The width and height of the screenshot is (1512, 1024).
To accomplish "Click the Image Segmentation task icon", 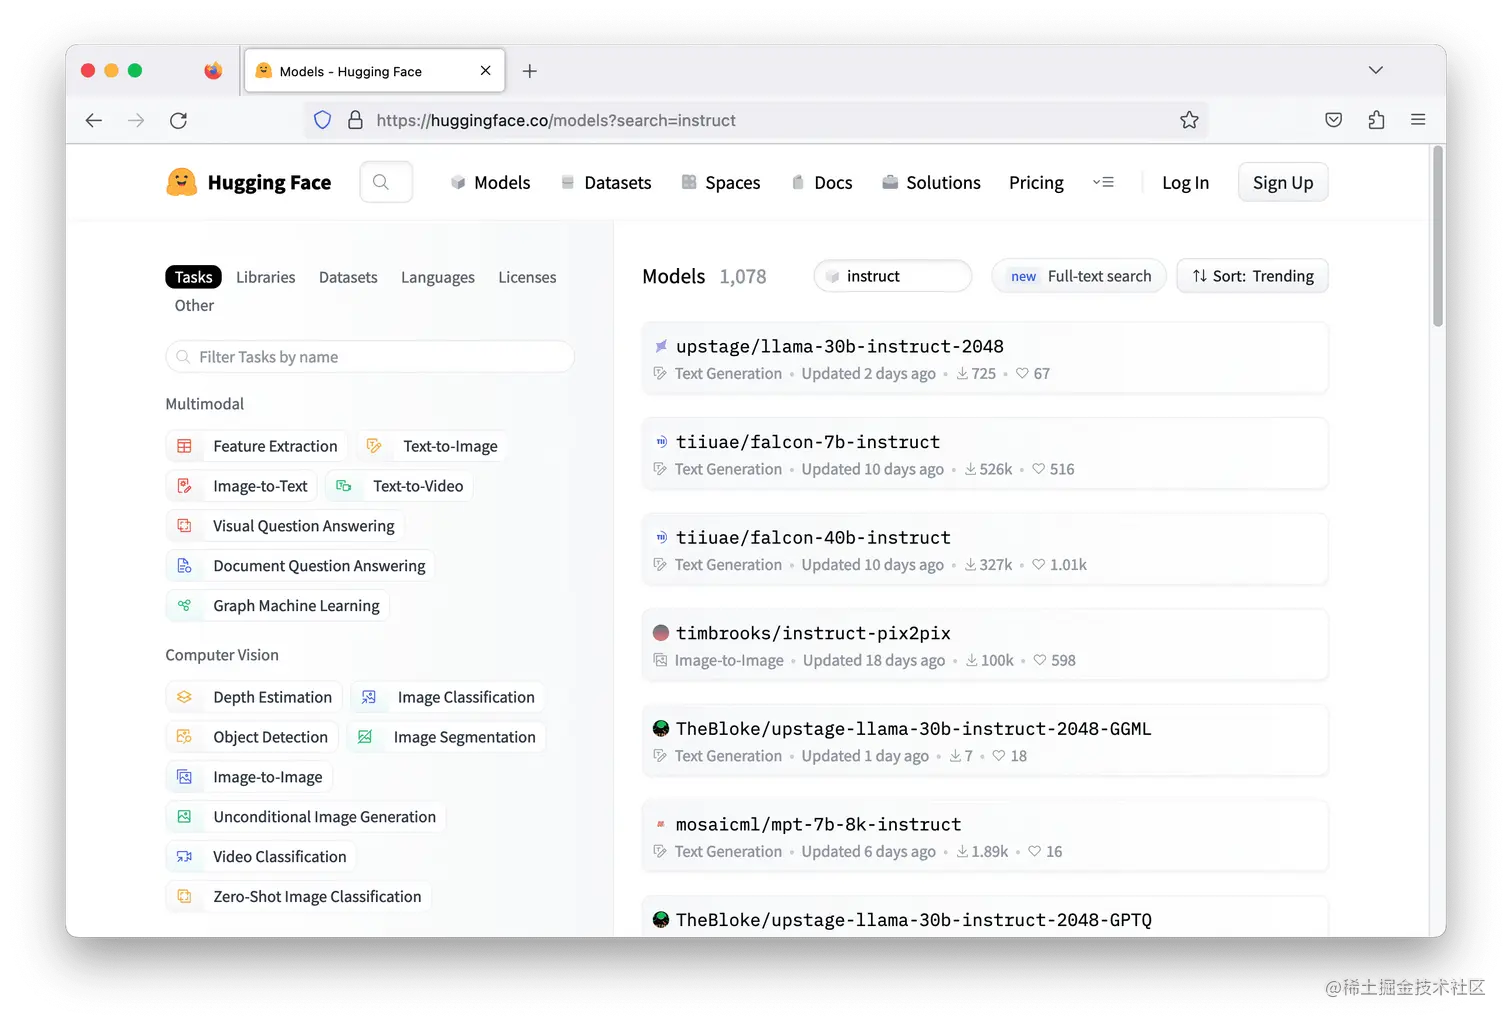I will [x=365, y=737].
